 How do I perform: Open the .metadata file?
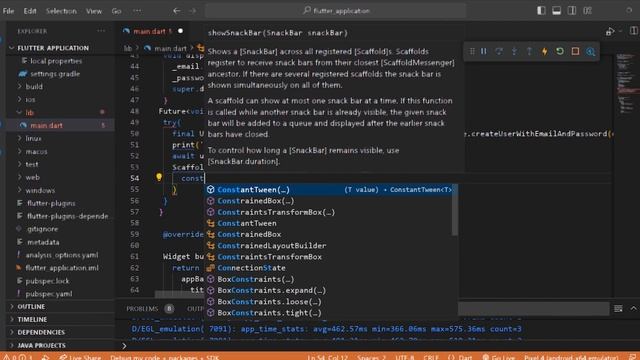43,242
